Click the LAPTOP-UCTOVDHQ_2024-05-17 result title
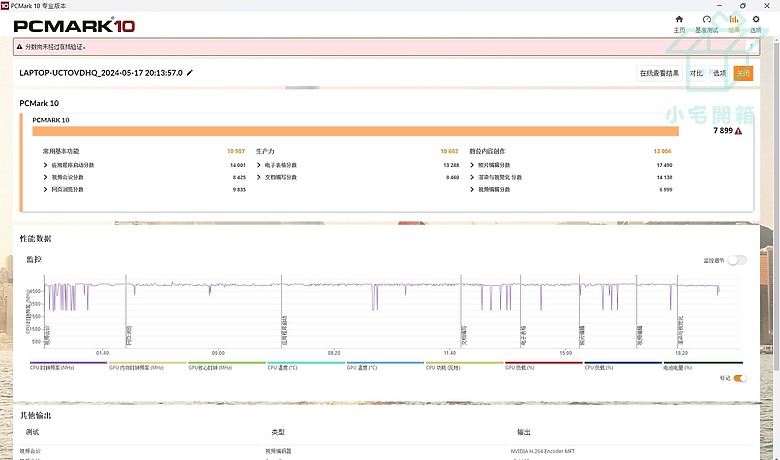This screenshot has width=780, height=460. click(101, 73)
